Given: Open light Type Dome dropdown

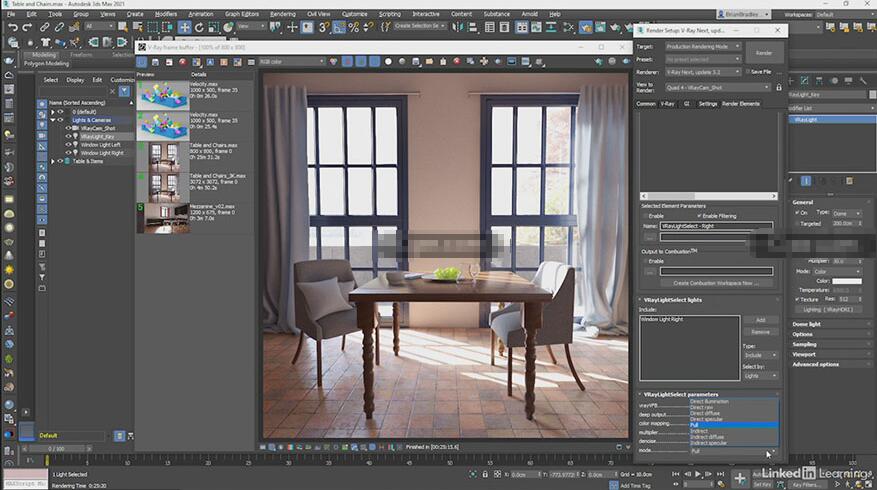Looking at the screenshot, I should [x=847, y=213].
